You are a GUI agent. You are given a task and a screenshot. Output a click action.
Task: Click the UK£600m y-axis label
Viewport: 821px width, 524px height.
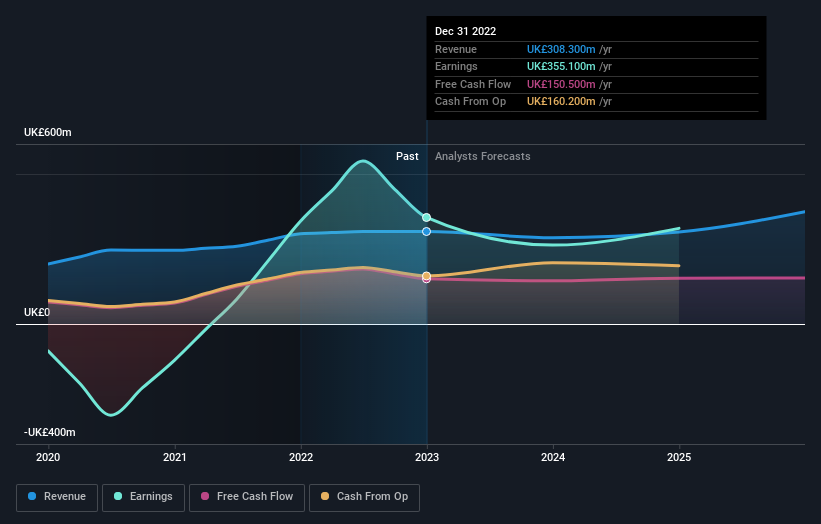click(x=48, y=132)
